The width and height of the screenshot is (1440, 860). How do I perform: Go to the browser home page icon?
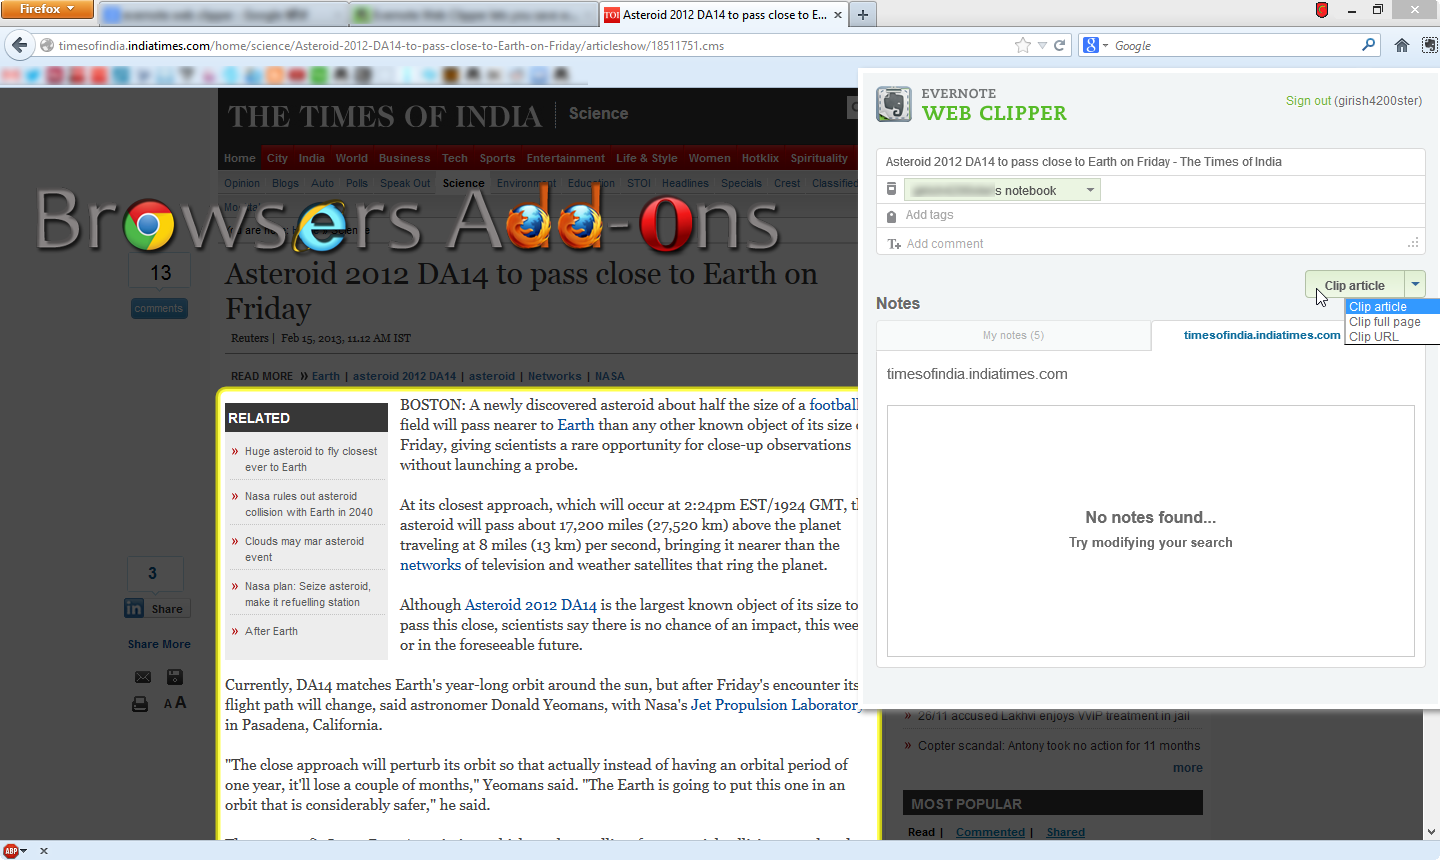(1402, 45)
